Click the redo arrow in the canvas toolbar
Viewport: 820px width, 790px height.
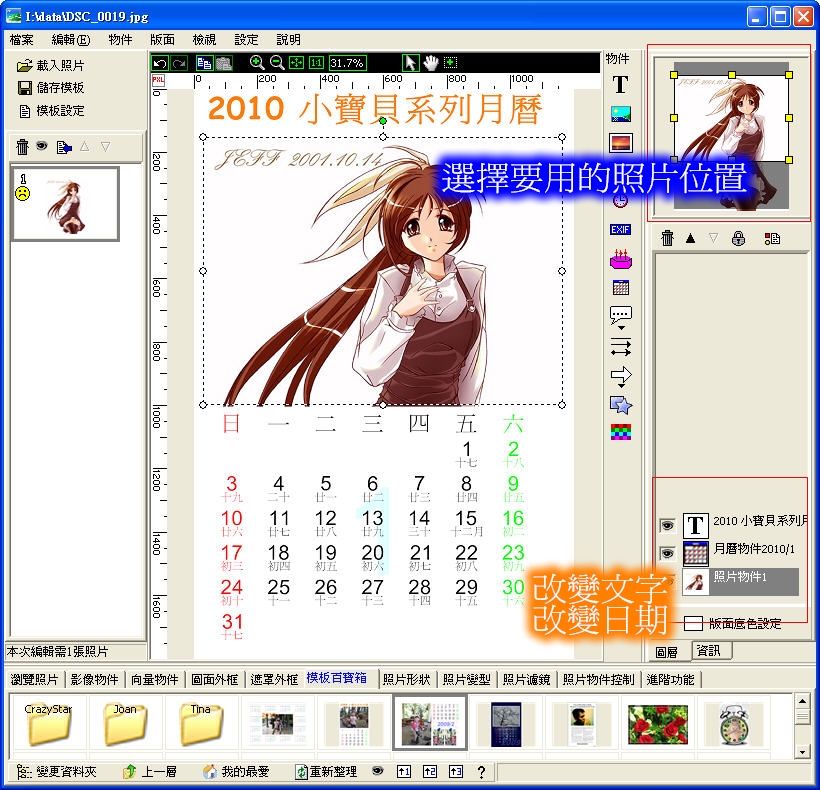179,64
